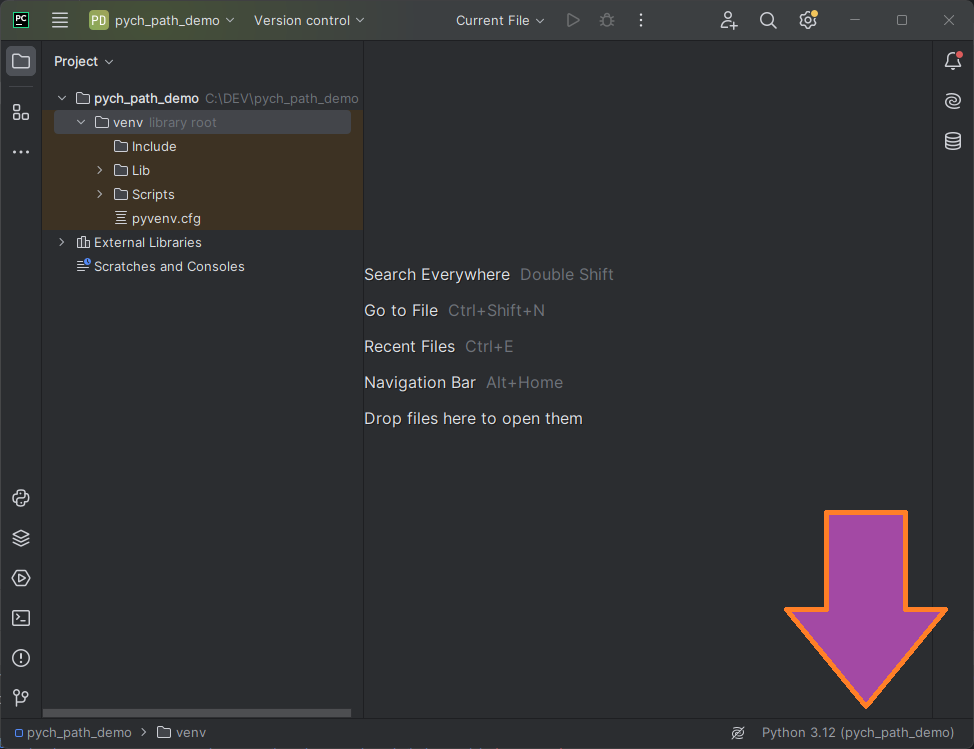Open the pych_path_demo project dropdown
974x749 pixels.
174,20
